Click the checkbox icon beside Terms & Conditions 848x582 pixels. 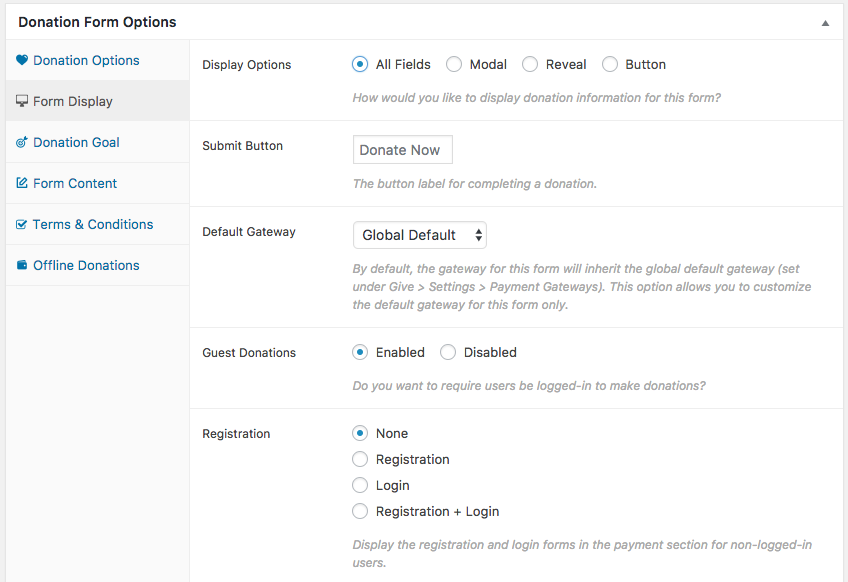point(22,224)
